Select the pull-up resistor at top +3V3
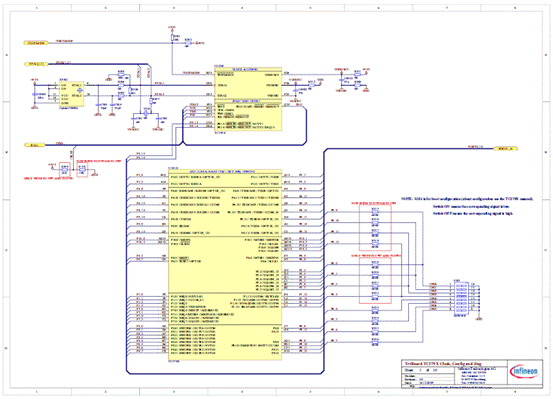The image size is (553, 399). click(x=172, y=37)
